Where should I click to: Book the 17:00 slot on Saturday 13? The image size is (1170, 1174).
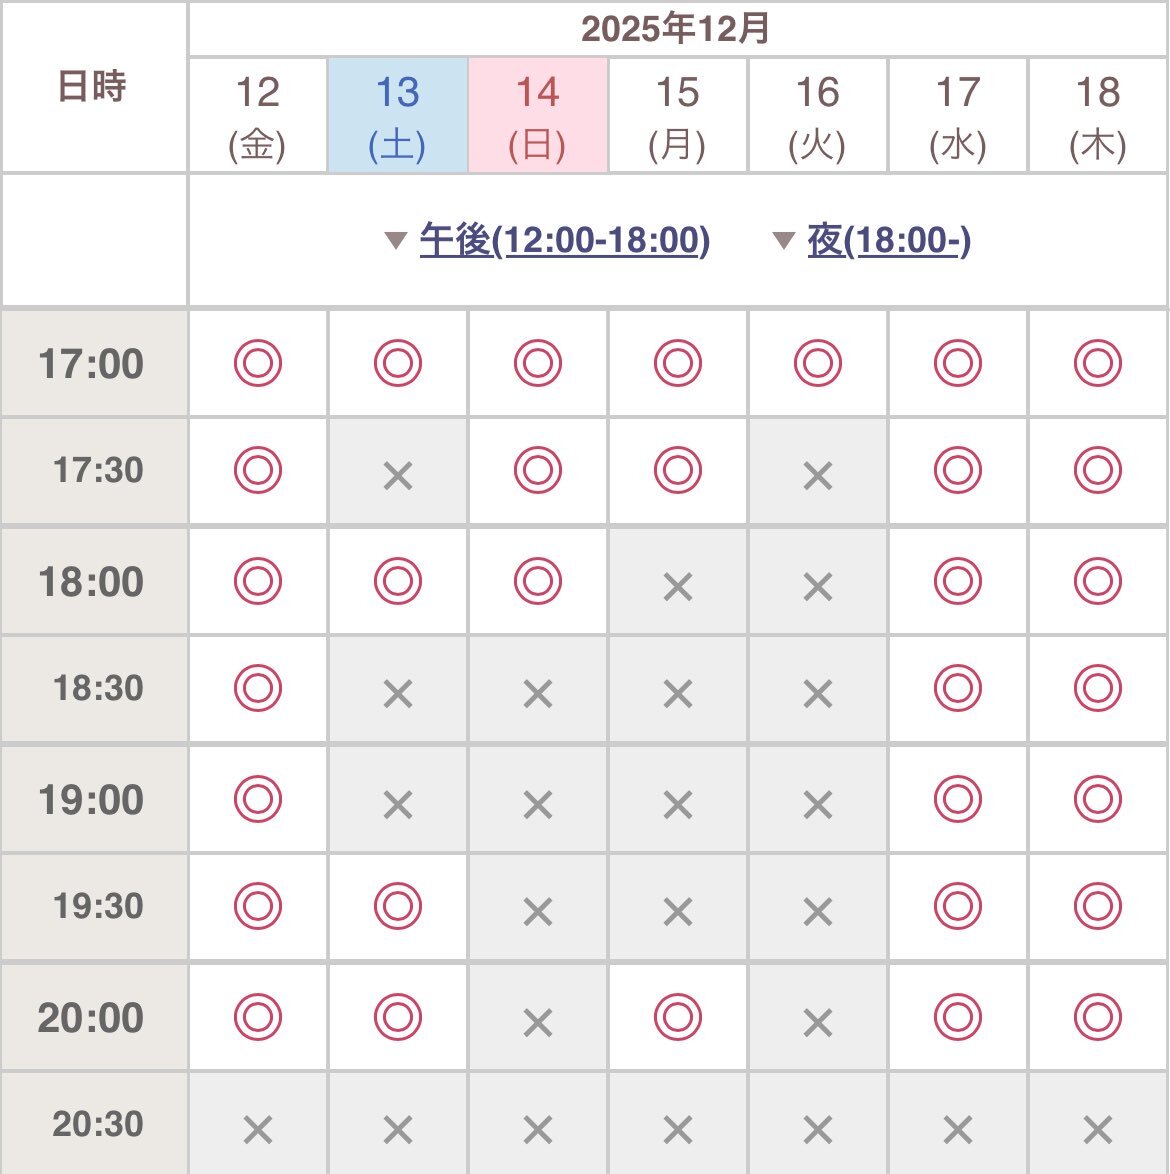(x=397, y=363)
